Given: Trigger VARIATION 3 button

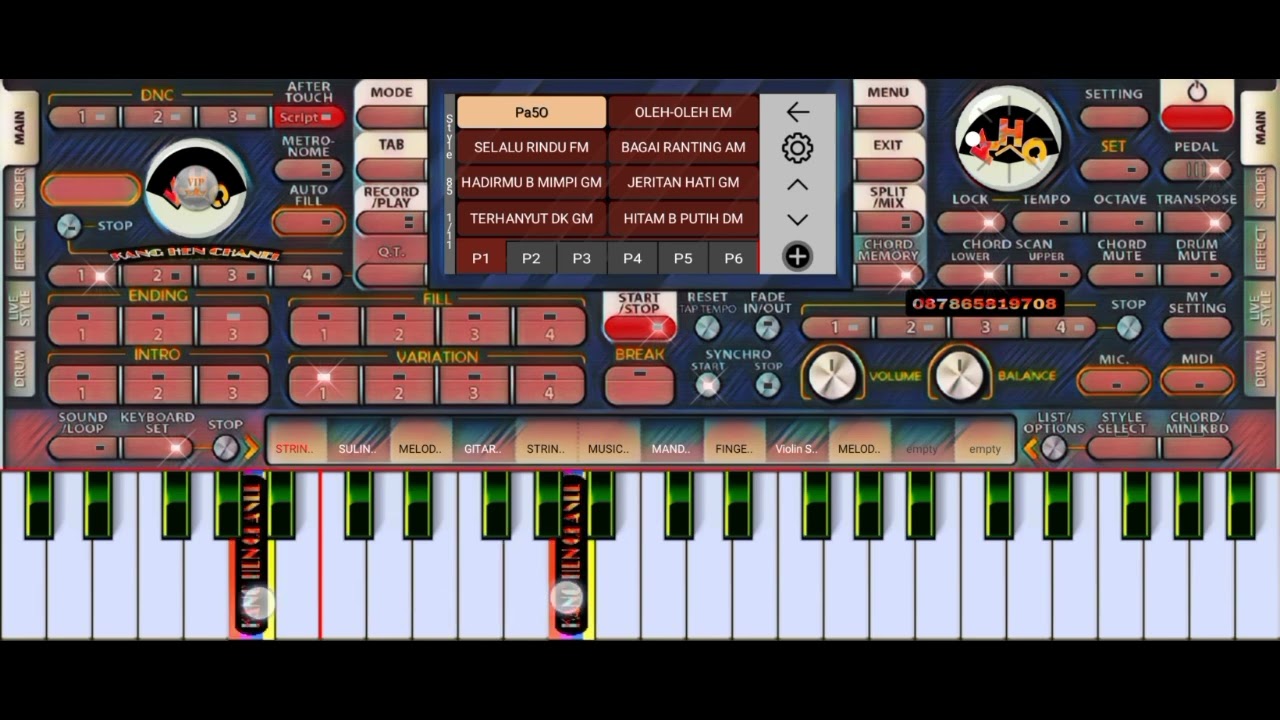Looking at the screenshot, I should [474, 386].
